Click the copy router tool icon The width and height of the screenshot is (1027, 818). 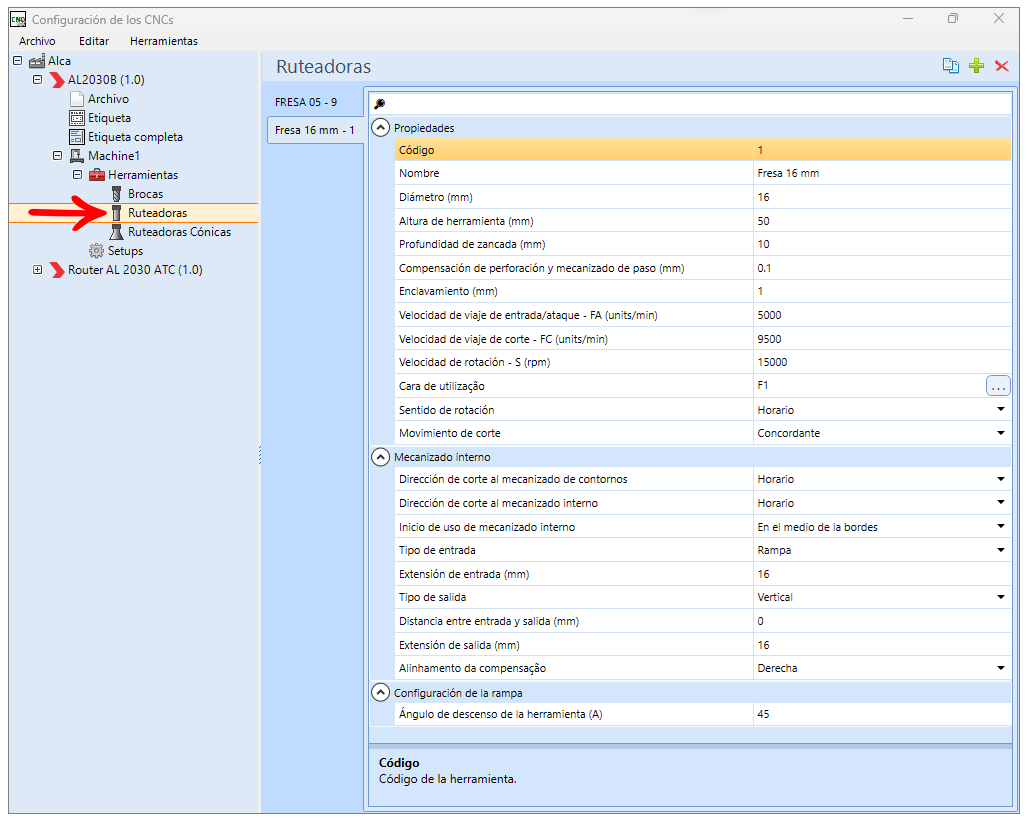pyautogui.click(x=950, y=65)
